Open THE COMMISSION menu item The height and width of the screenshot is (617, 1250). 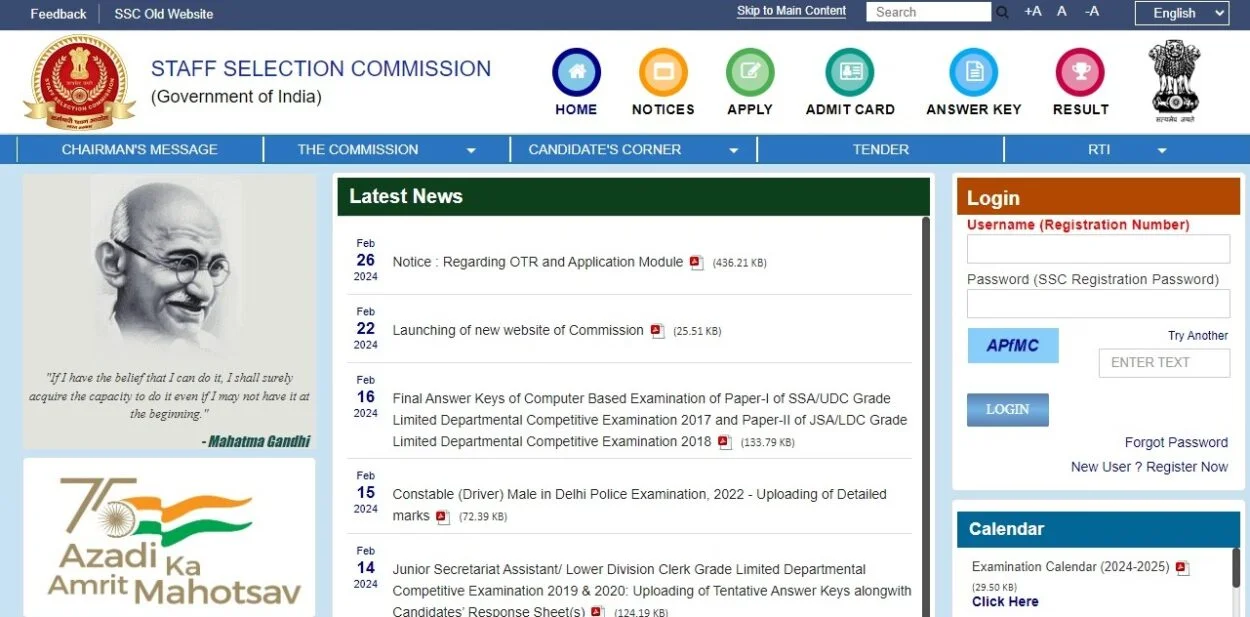(358, 150)
